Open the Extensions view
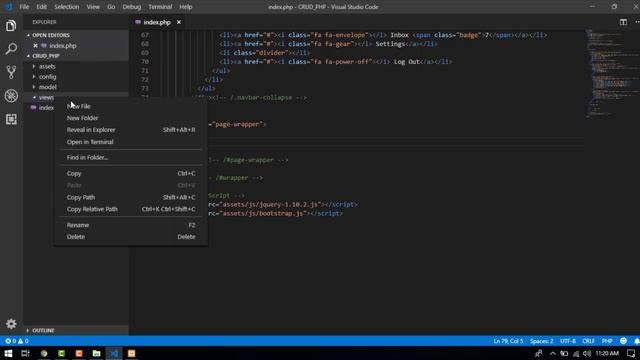This screenshot has width=640, height=360. click(x=11, y=119)
